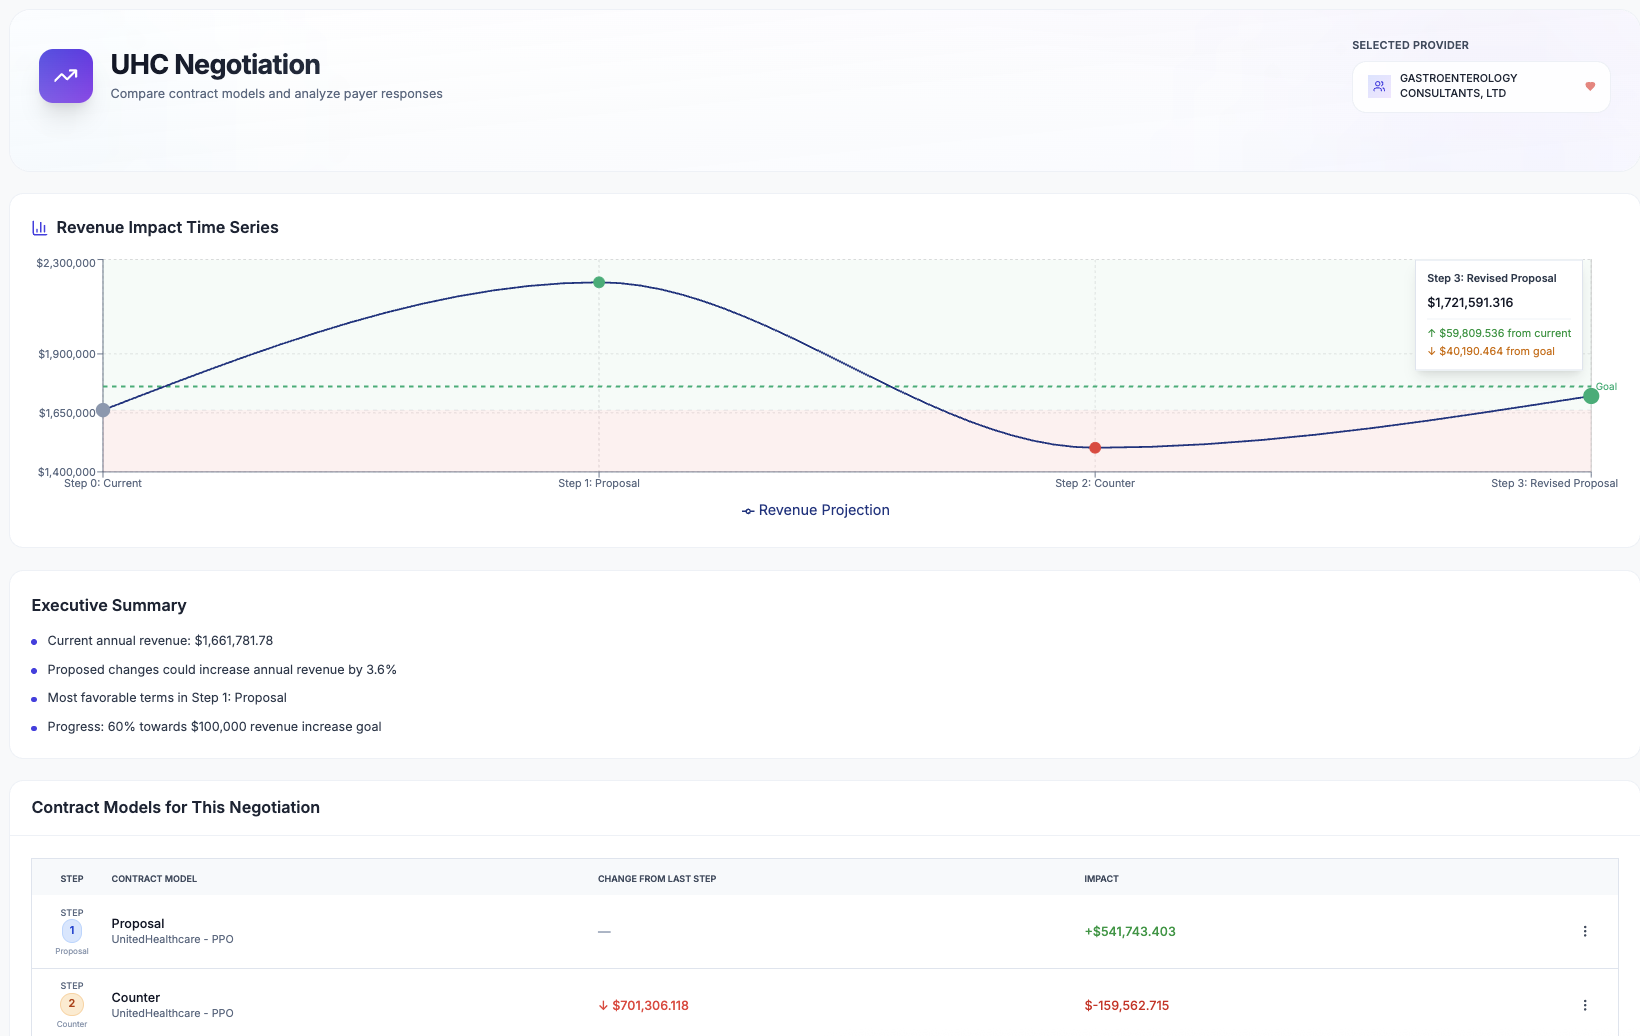Click the Impact column header
The image size is (1640, 1036).
(1101, 879)
